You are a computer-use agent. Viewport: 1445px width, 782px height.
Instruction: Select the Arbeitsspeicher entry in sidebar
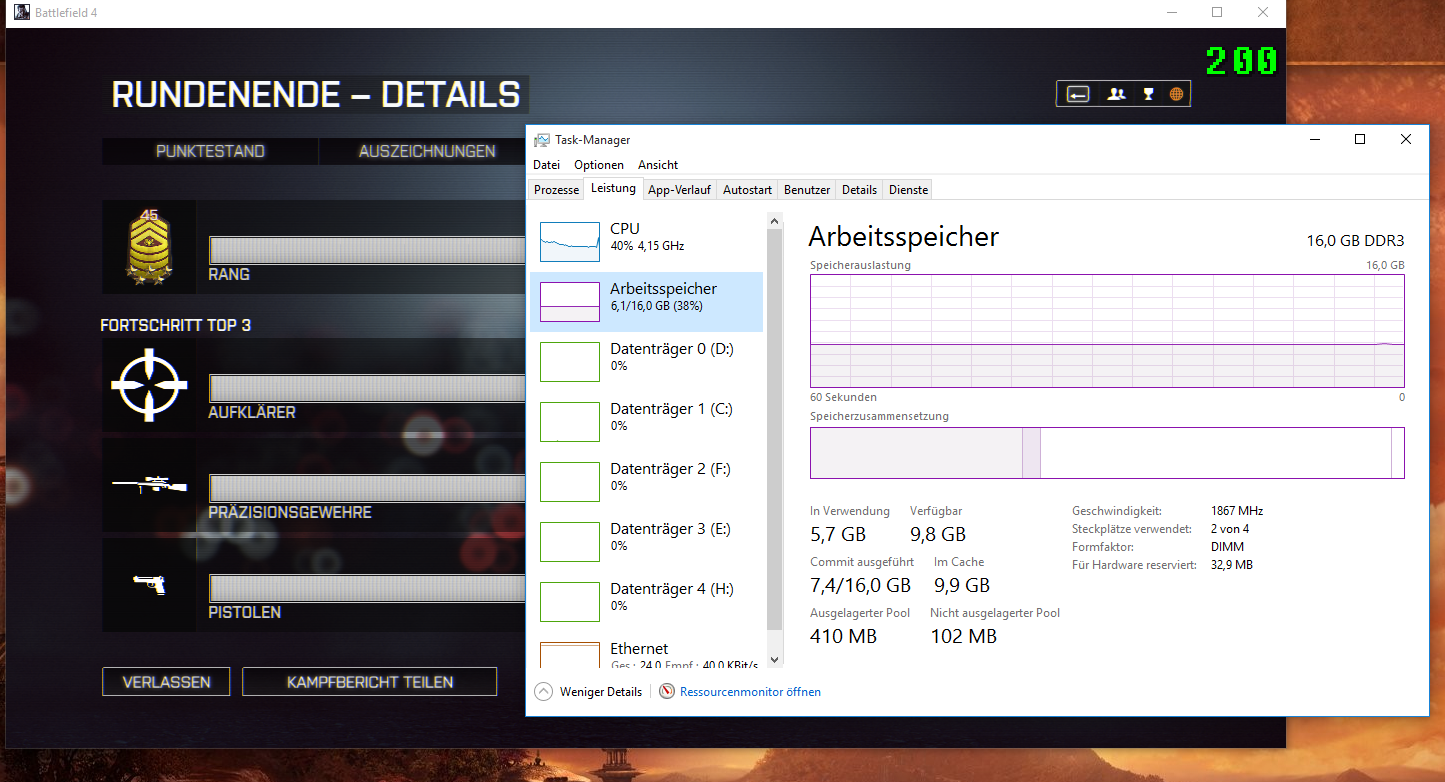click(x=646, y=302)
